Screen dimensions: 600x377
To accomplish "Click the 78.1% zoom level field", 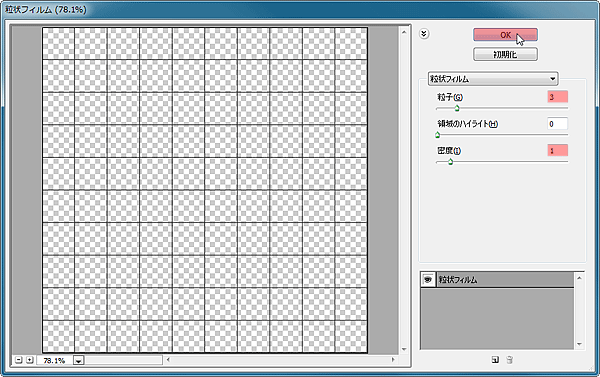I will pos(54,361).
